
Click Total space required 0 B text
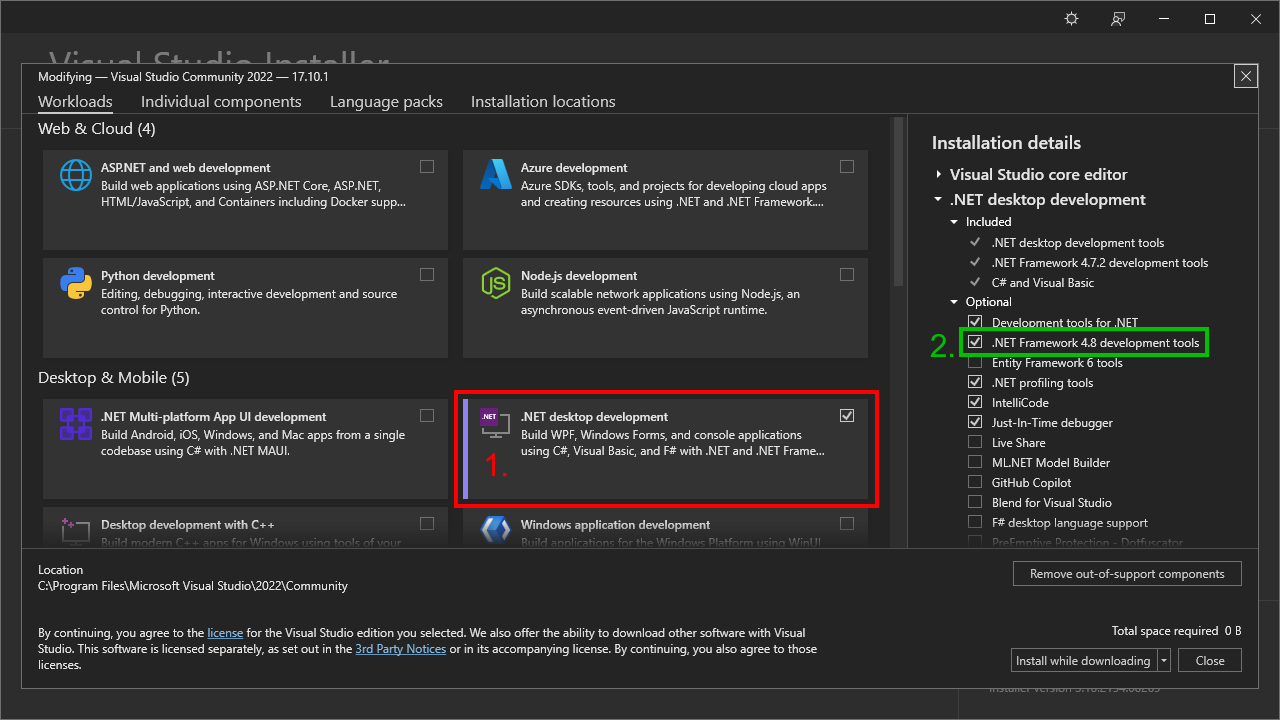click(x=1176, y=631)
